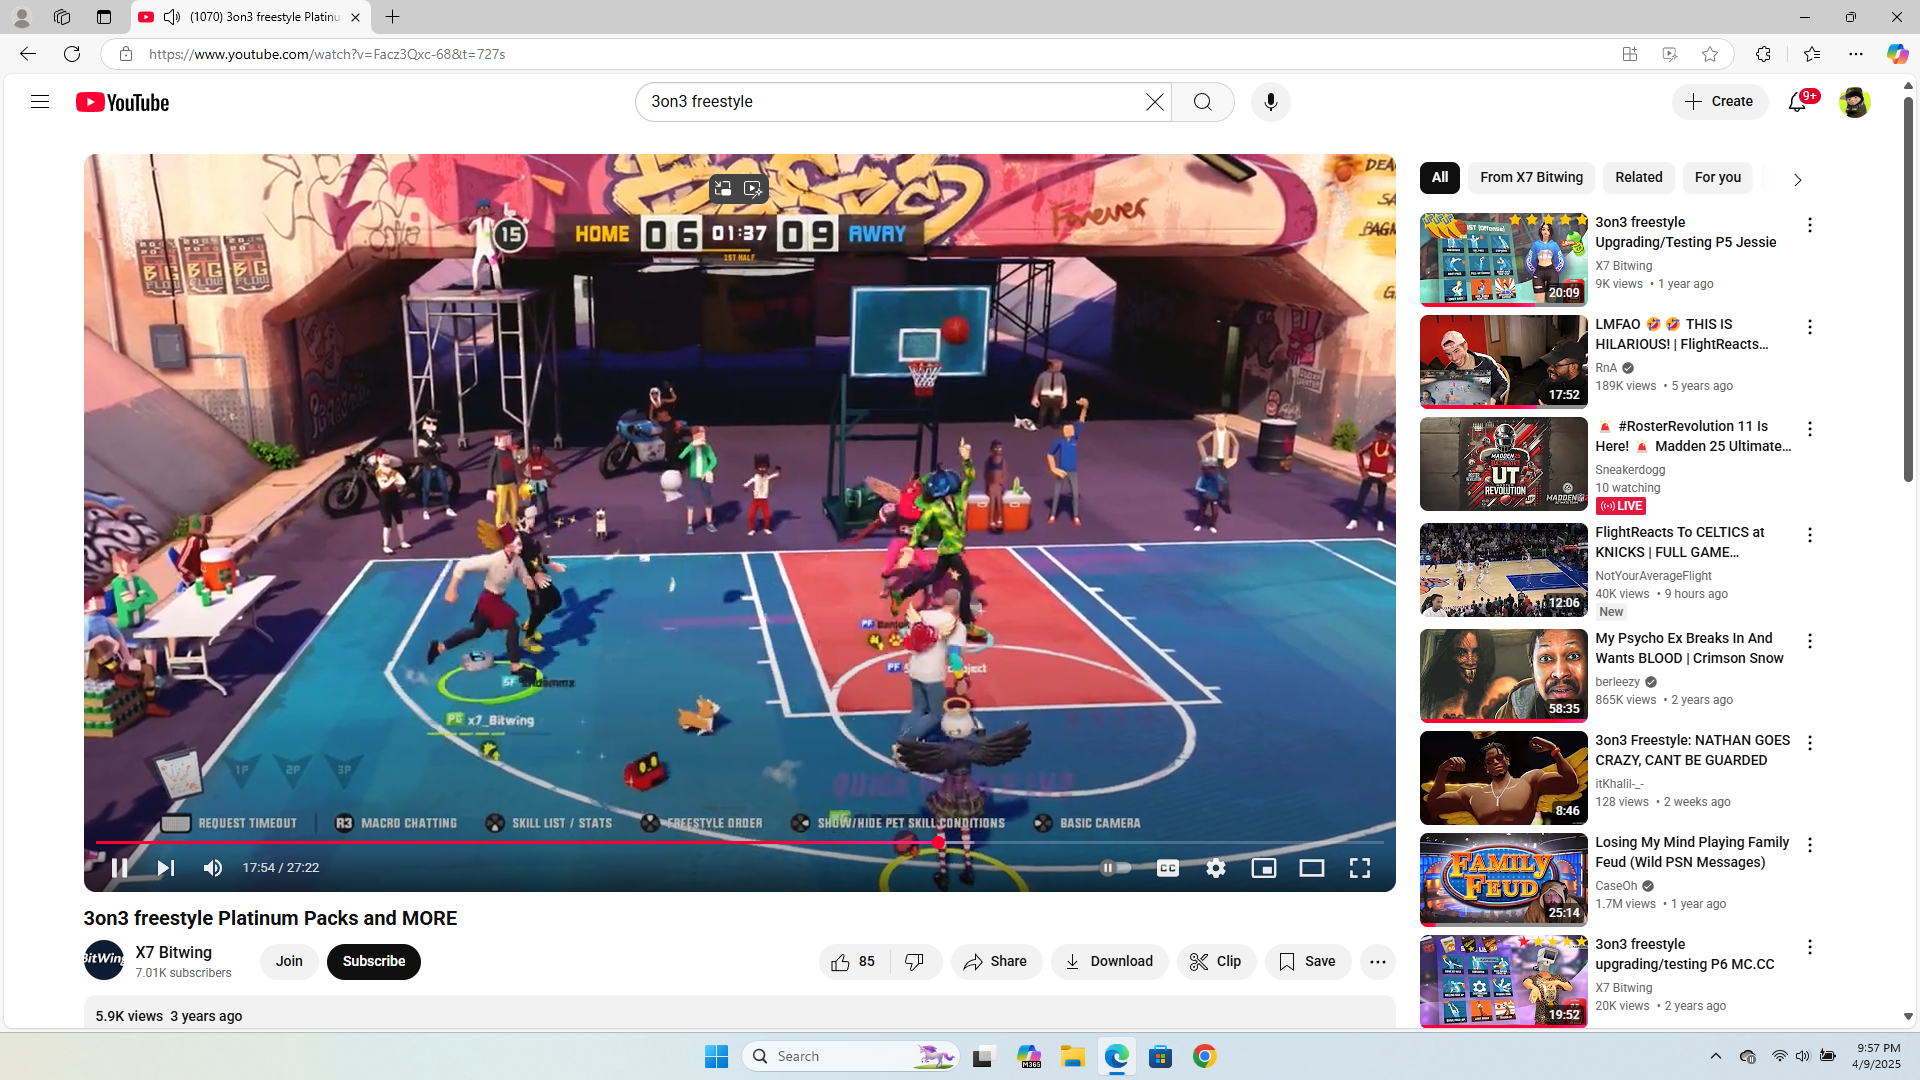Seek on the red video progress bar
This screenshot has height=1080, width=1920.
[x=740, y=843]
